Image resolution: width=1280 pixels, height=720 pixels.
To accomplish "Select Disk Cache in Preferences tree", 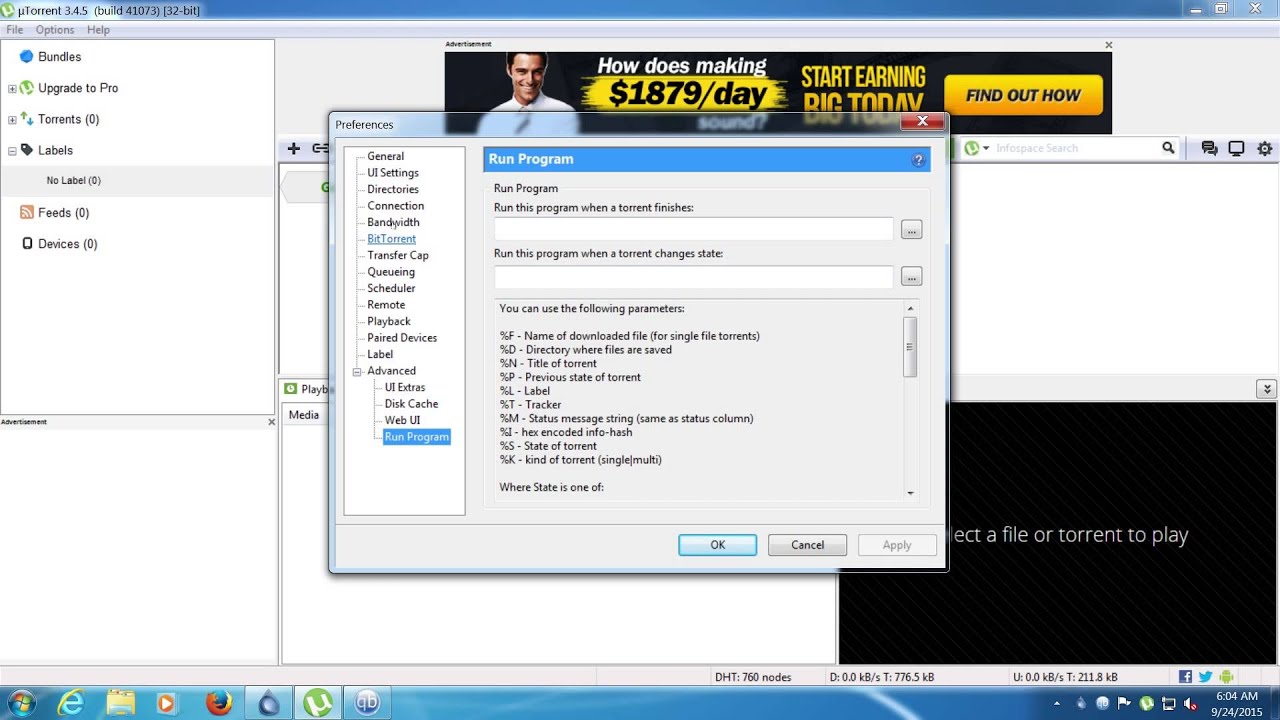I will point(411,404).
